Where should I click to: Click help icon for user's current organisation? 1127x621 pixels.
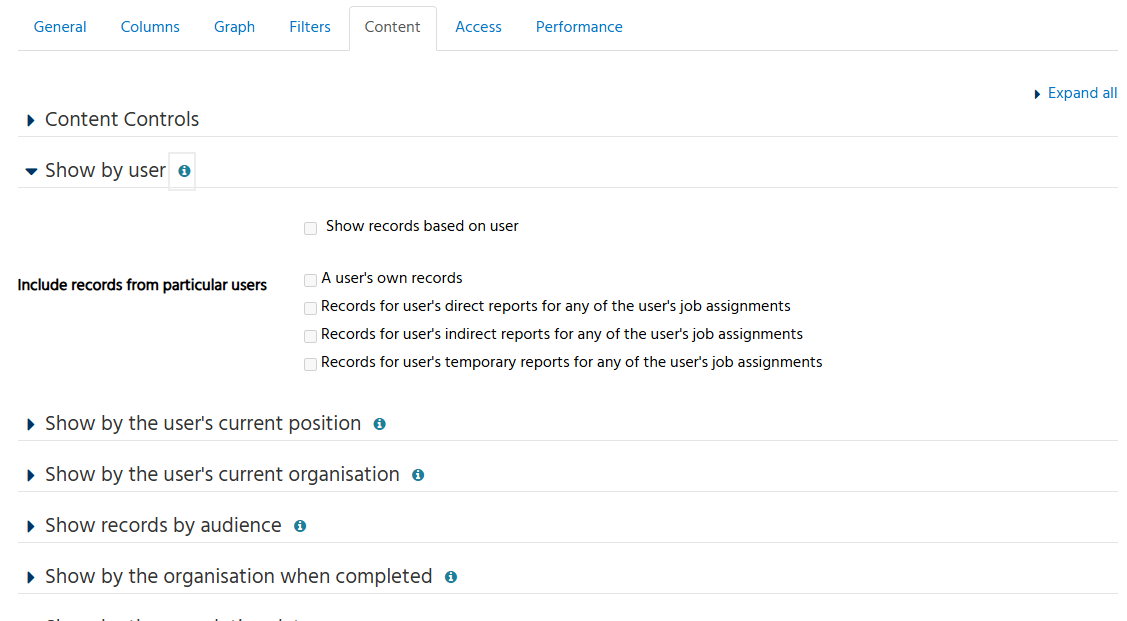click(418, 475)
